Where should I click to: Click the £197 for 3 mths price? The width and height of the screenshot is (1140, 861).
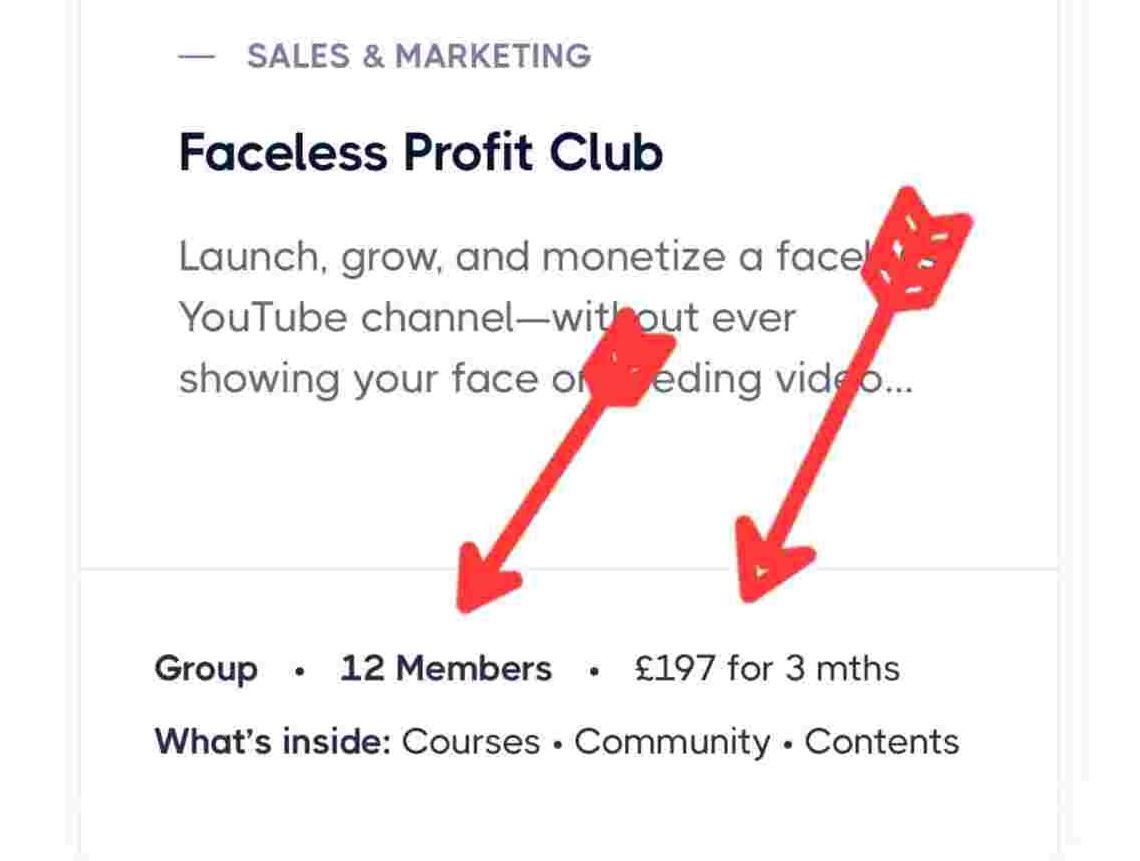(767, 668)
